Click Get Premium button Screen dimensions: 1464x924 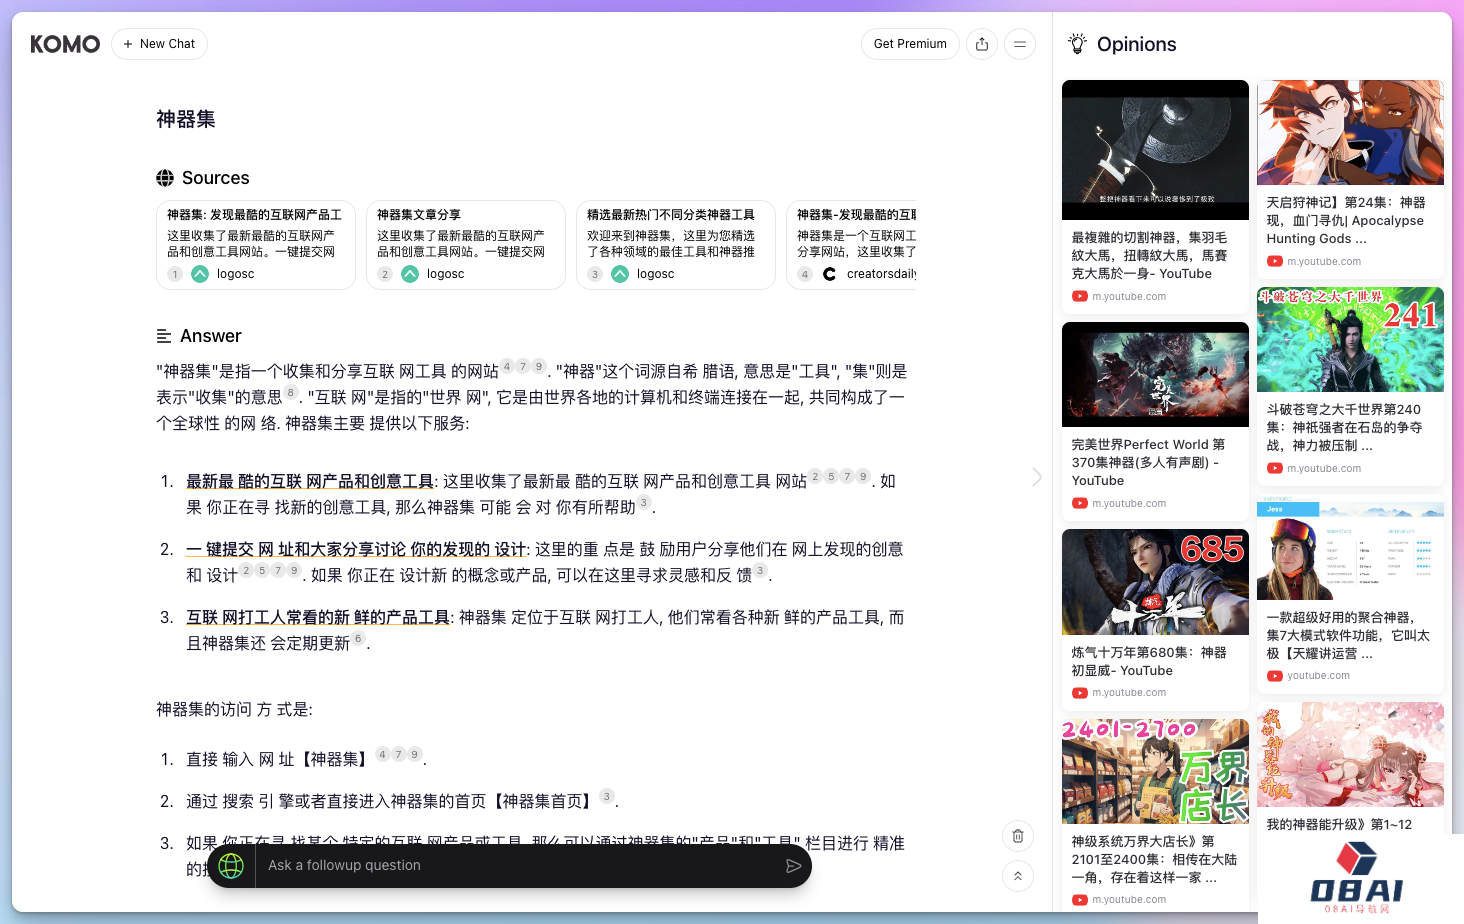click(910, 44)
